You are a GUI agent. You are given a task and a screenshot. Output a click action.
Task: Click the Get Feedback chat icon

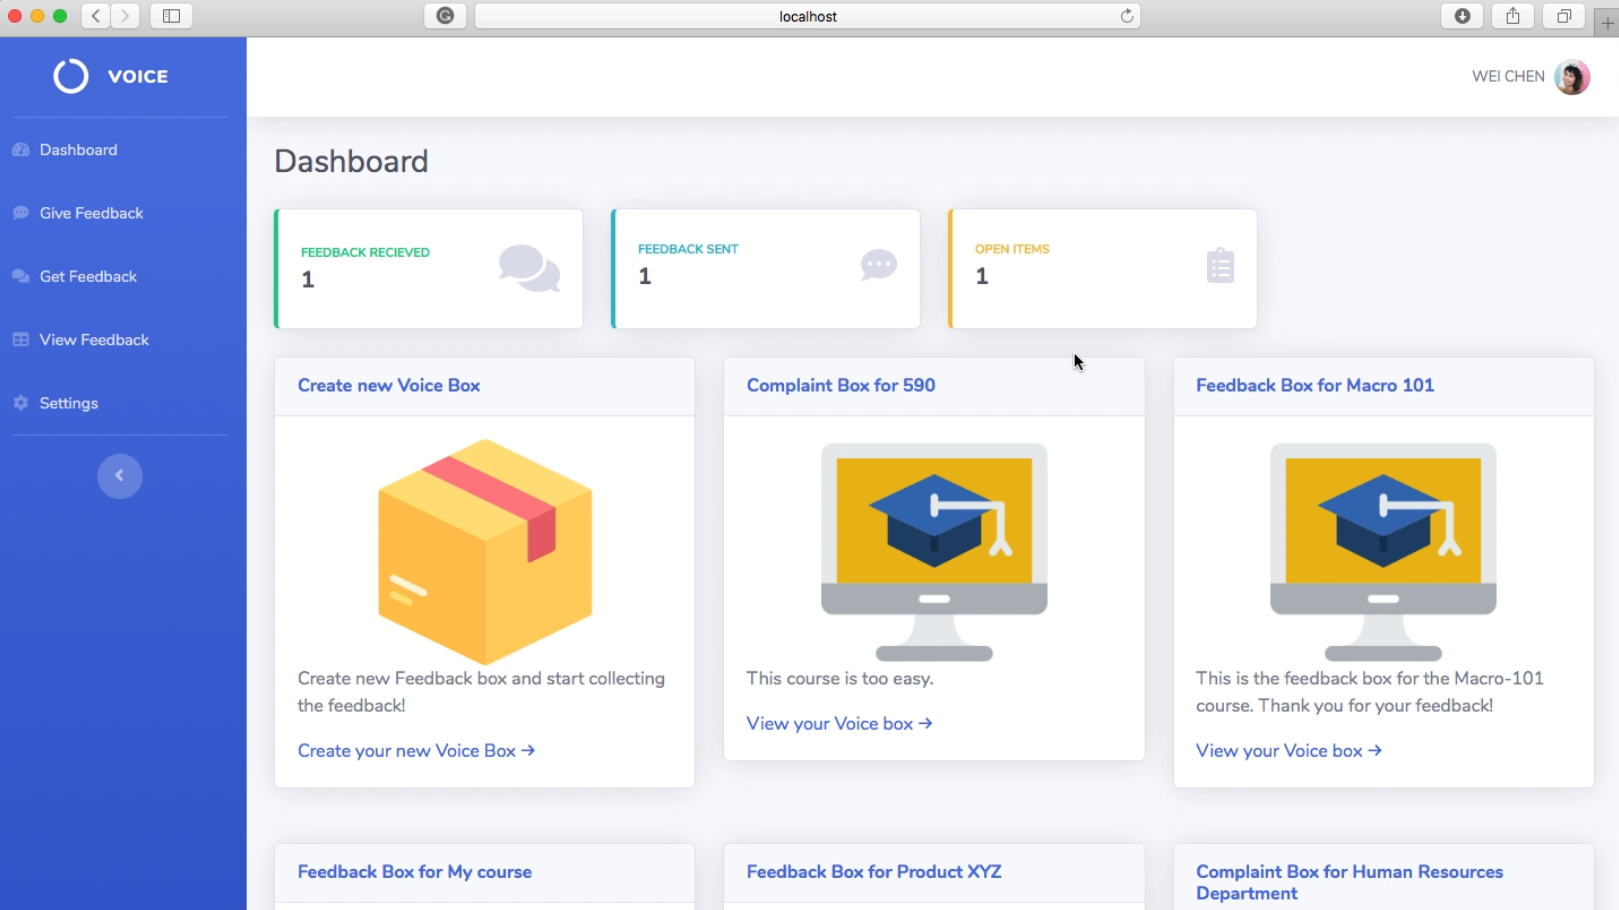21,276
